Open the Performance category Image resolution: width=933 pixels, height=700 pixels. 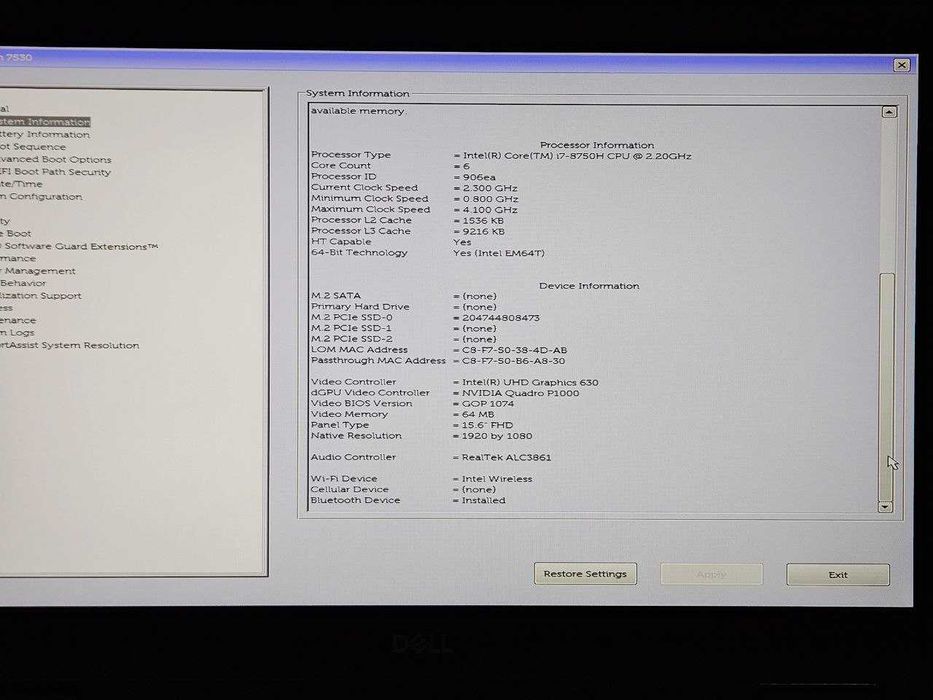coord(18,258)
